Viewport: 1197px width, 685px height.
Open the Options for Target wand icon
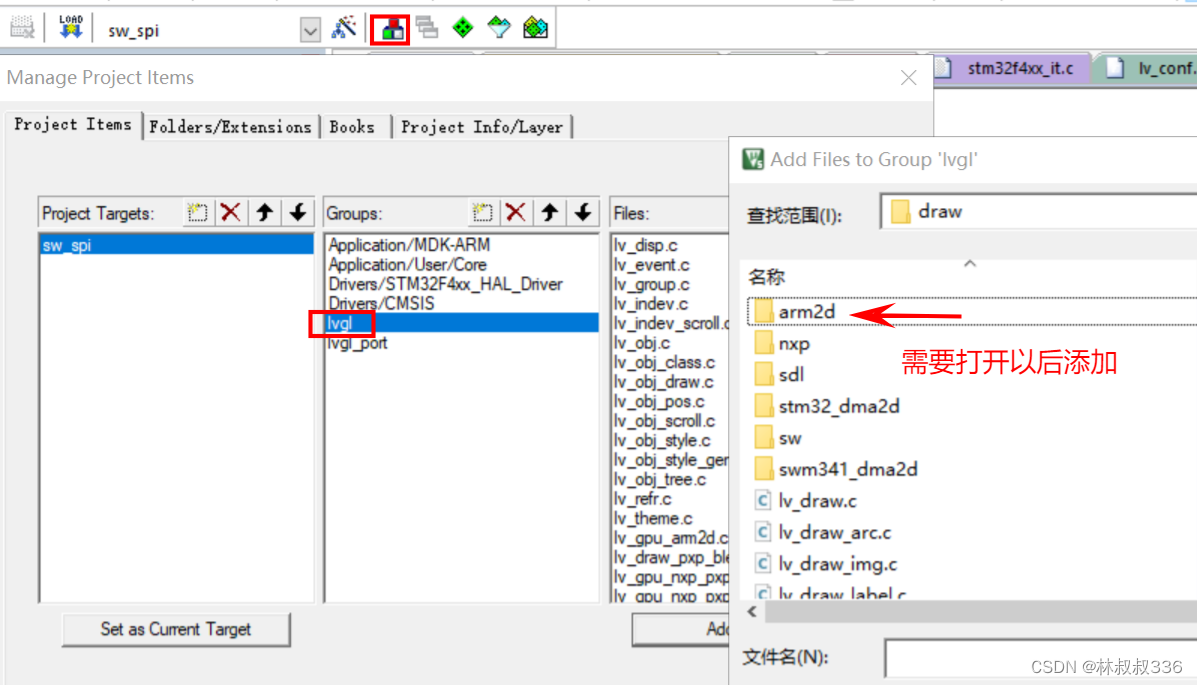[x=344, y=28]
